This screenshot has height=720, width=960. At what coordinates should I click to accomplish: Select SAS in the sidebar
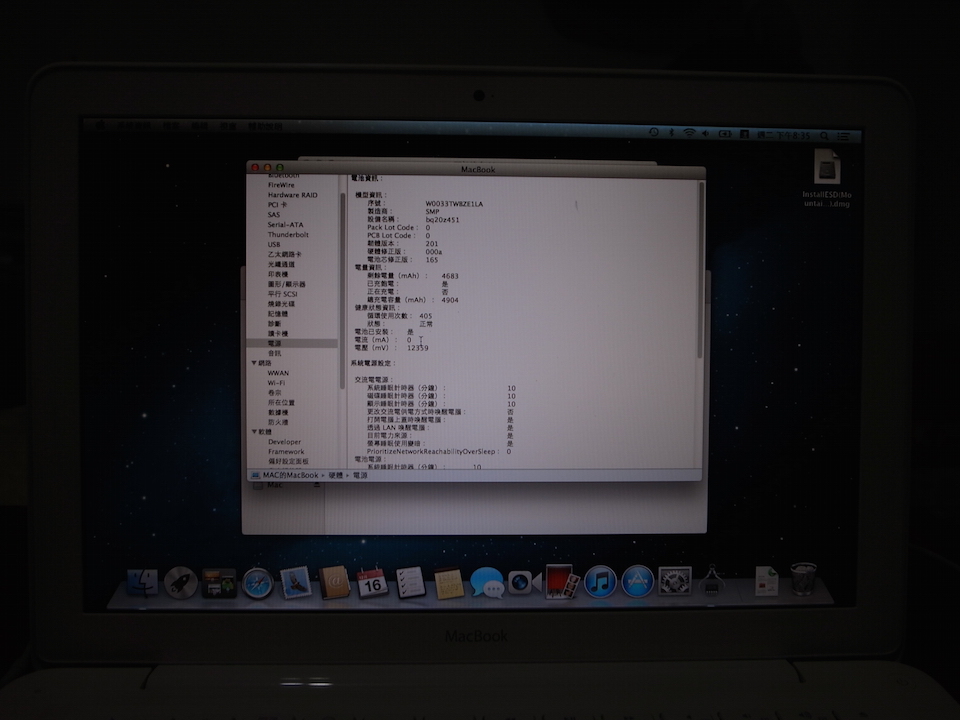click(274, 214)
